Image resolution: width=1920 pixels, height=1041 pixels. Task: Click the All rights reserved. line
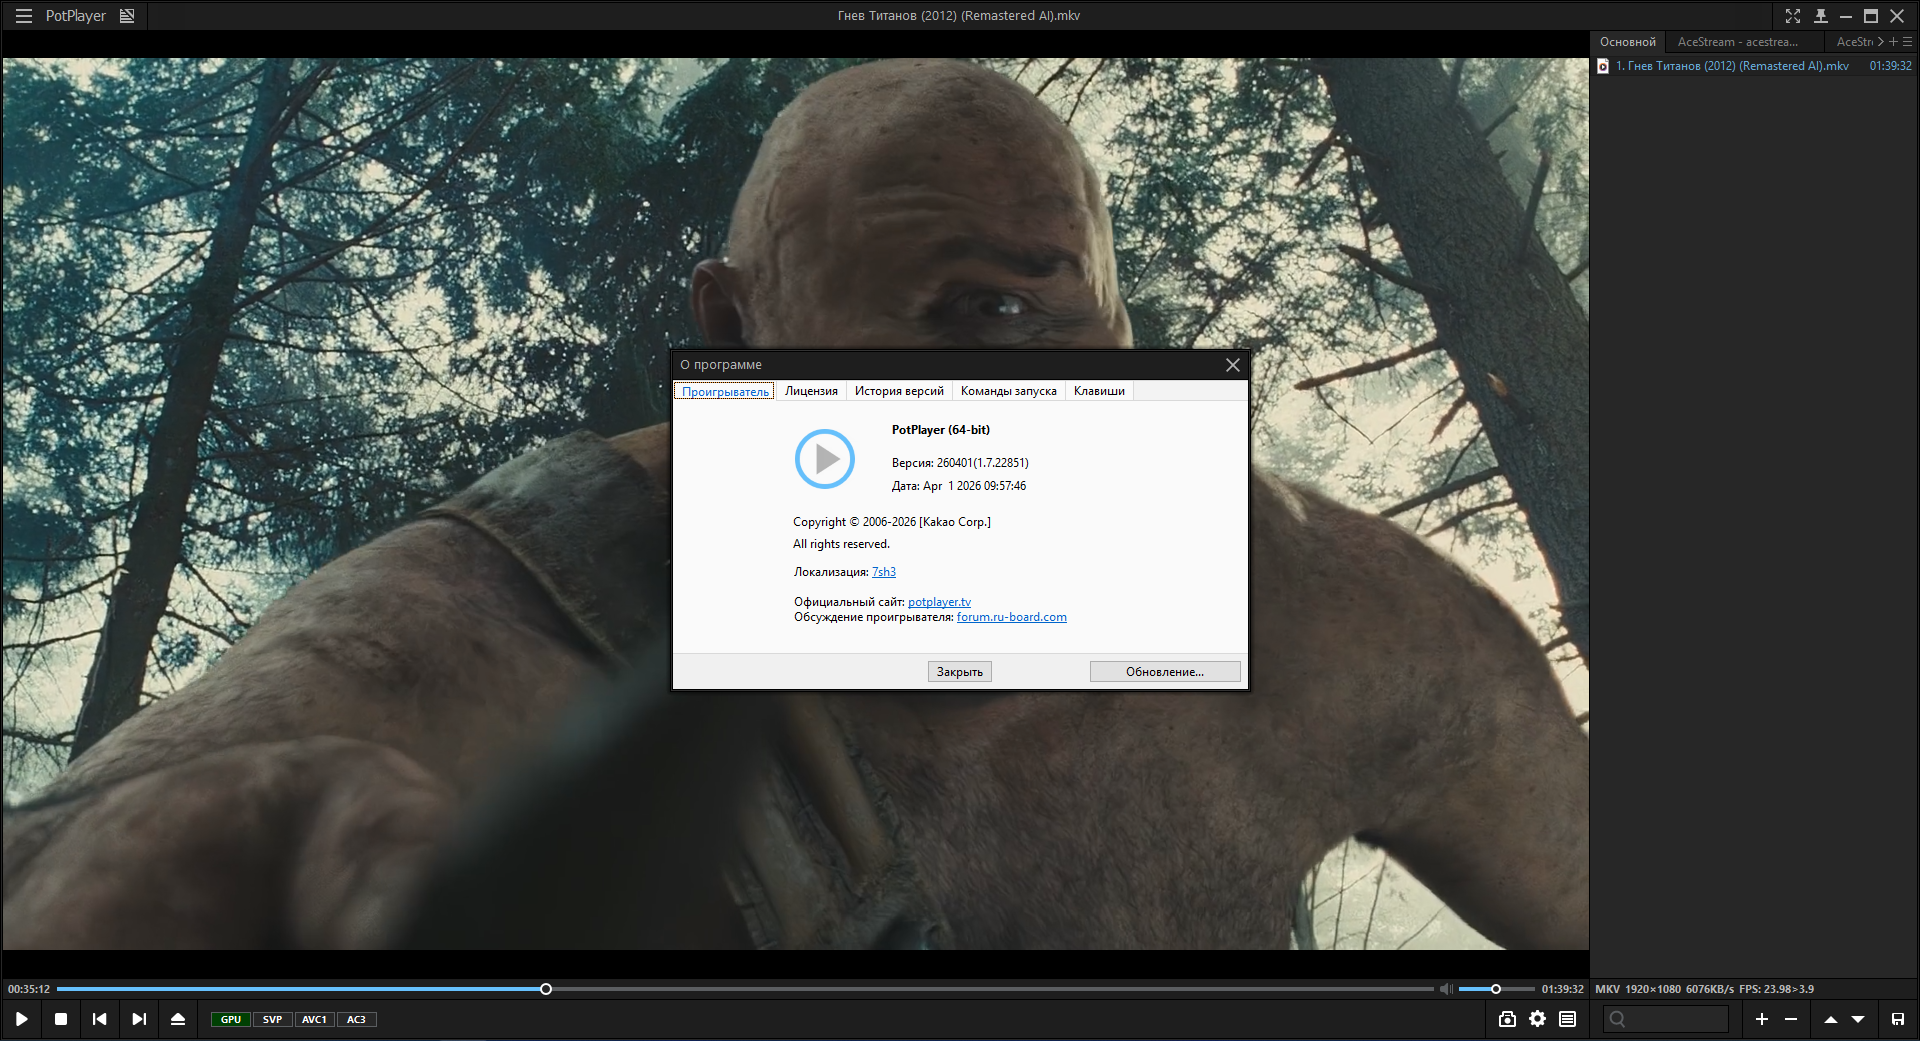(x=841, y=544)
